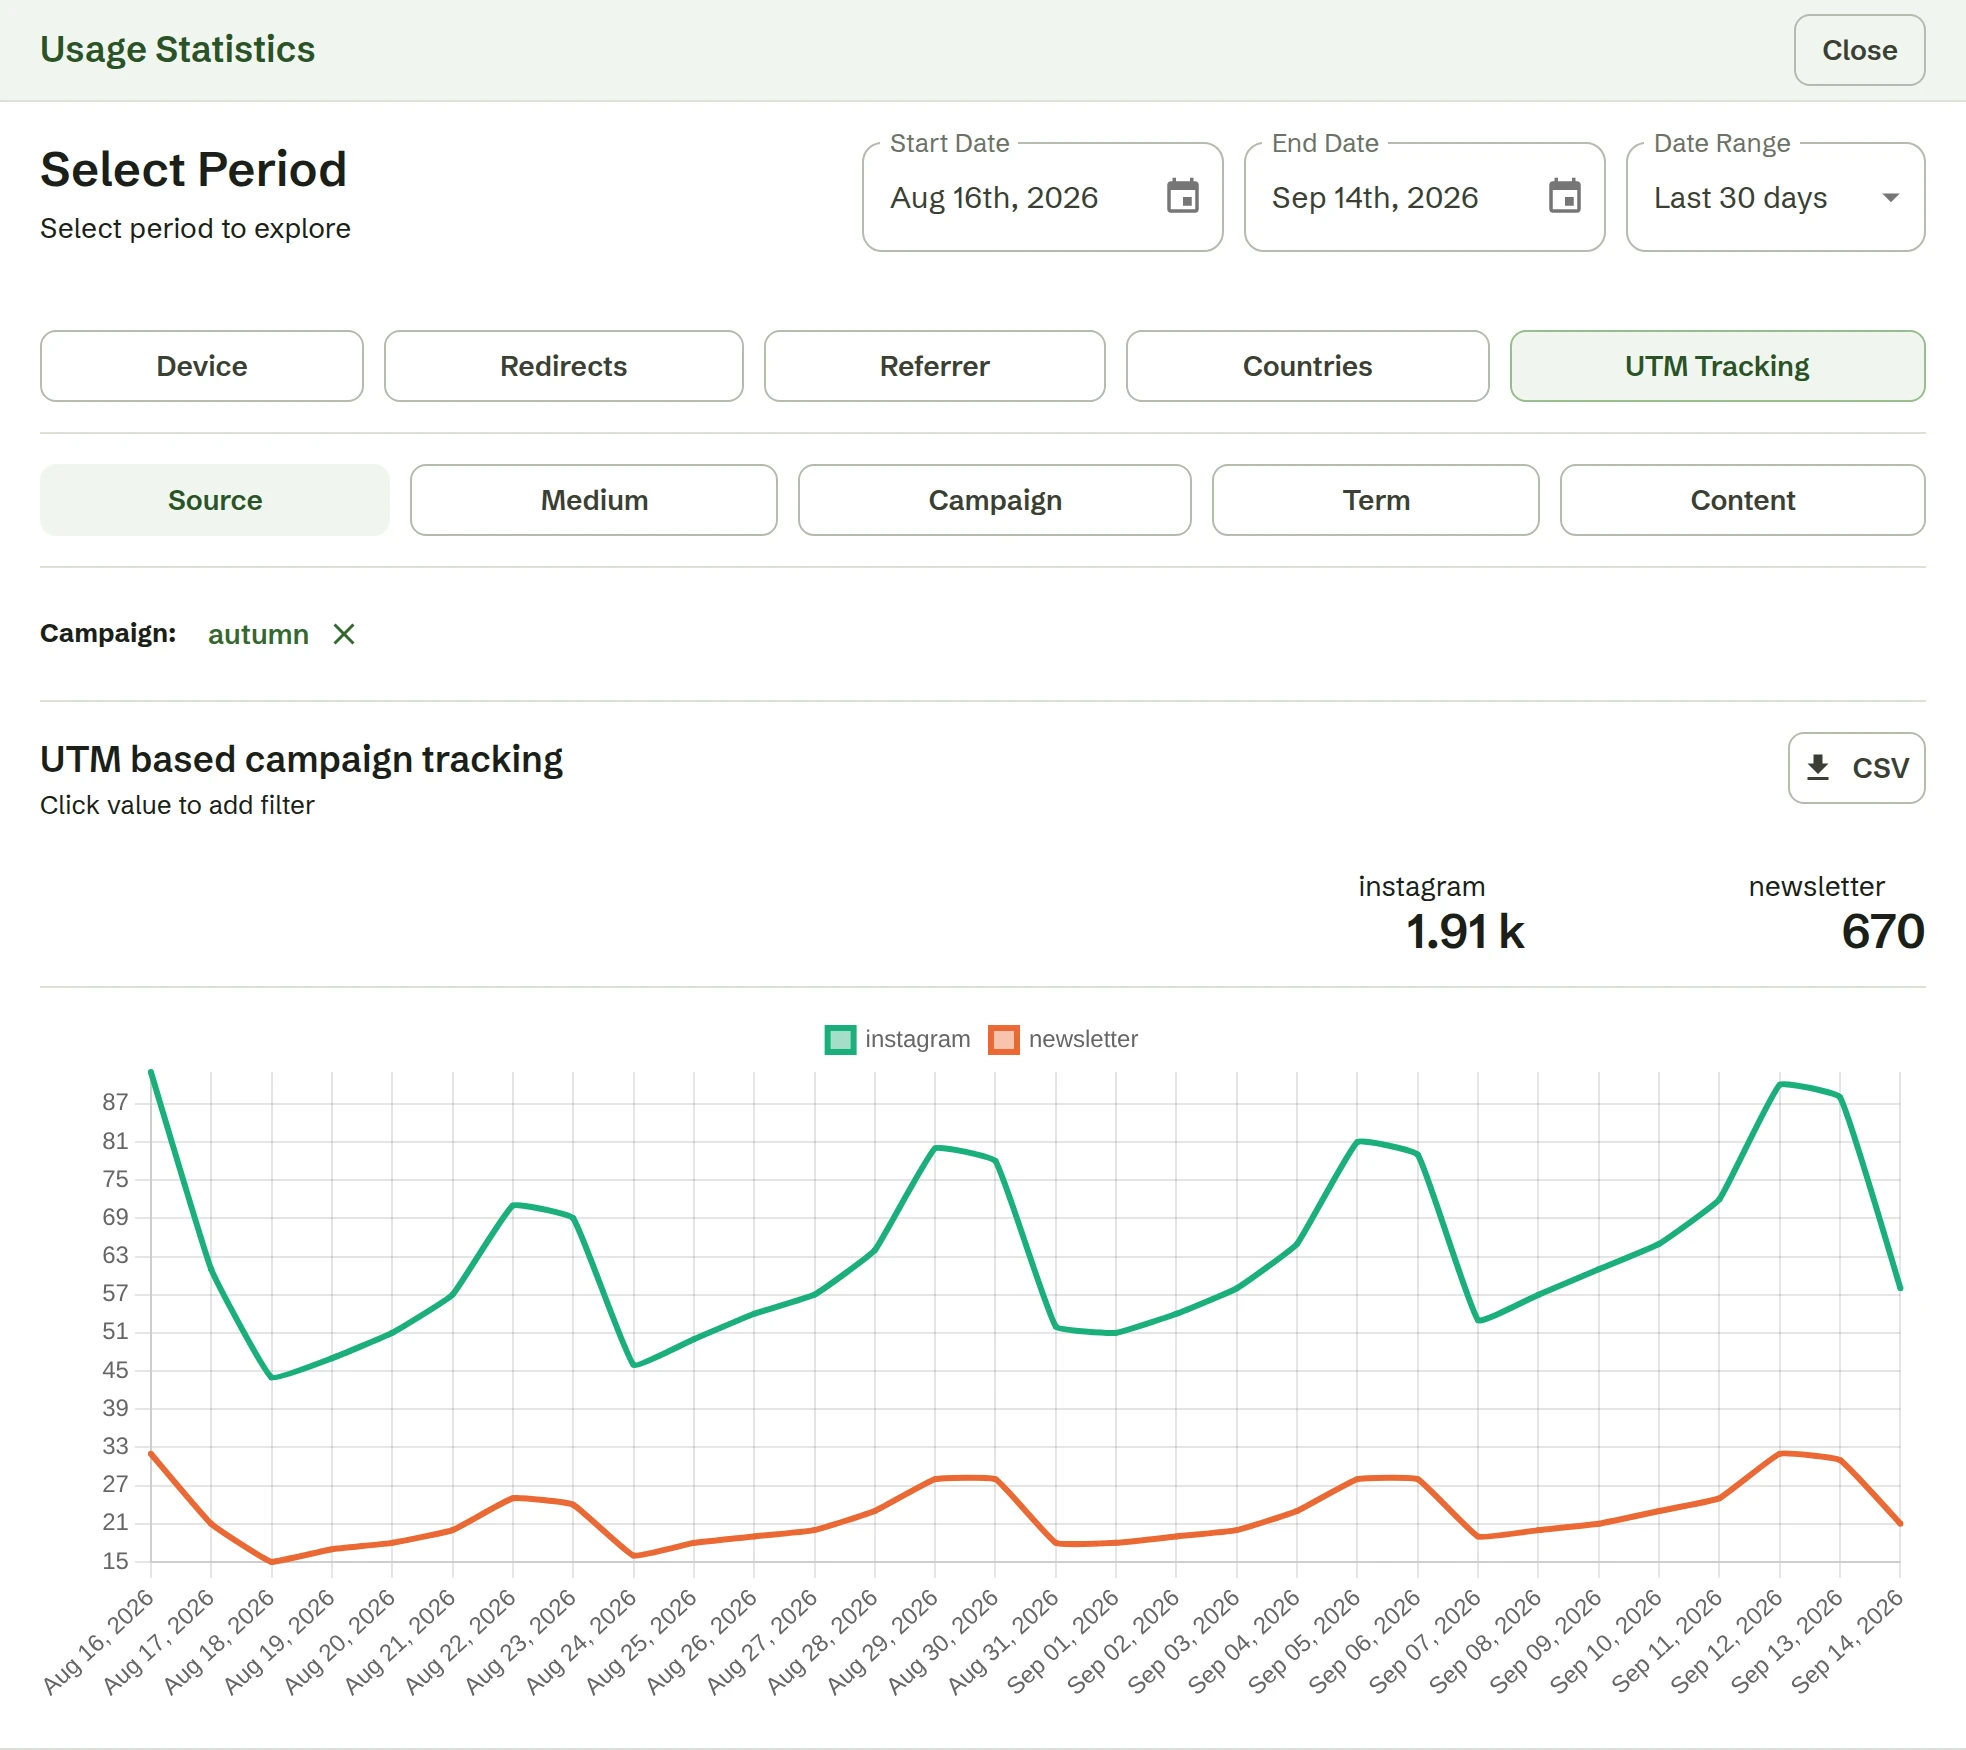Image resolution: width=1966 pixels, height=1750 pixels.
Task: Click the Campaign: filter label
Action: click(x=108, y=633)
